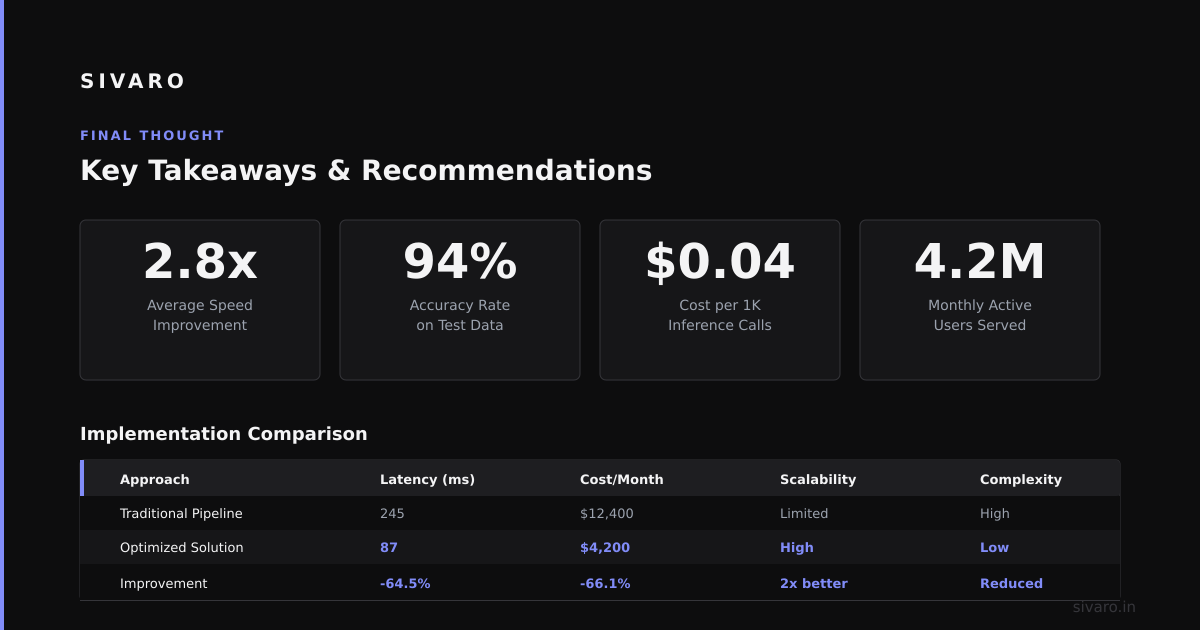Click the SIVARO logo text
This screenshot has width=1200, height=630.
133,81
